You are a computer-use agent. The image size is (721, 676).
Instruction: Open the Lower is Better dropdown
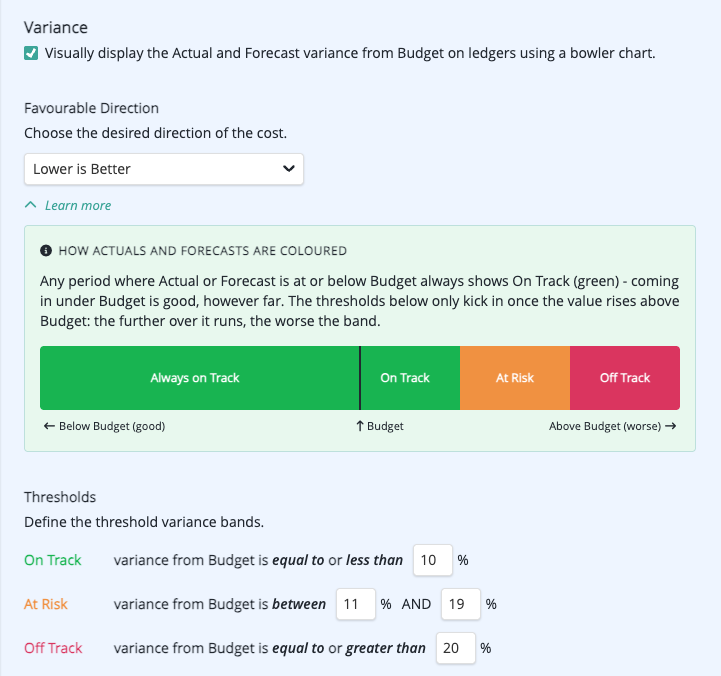(164, 169)
